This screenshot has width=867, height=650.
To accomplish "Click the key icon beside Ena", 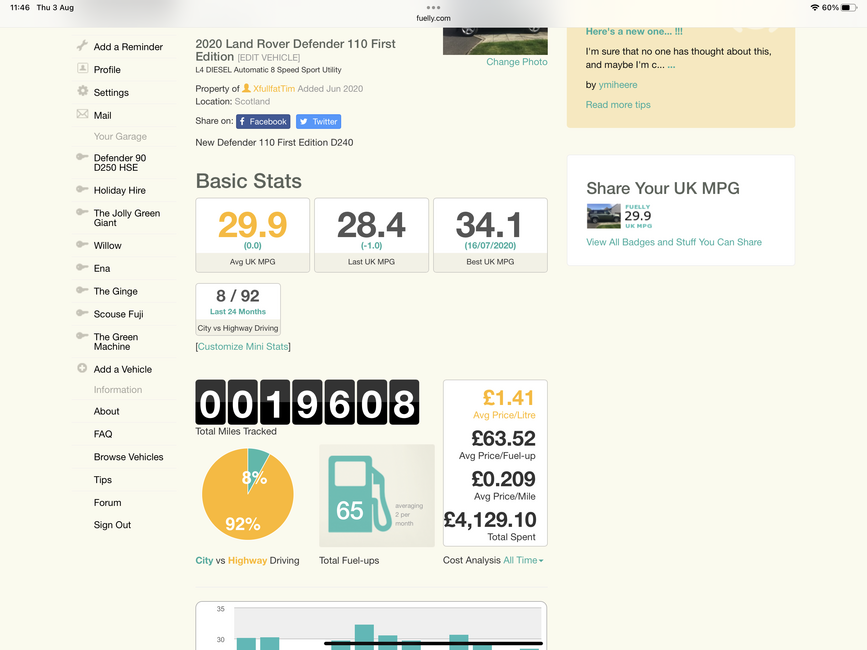I will click(x=82, y=267).
